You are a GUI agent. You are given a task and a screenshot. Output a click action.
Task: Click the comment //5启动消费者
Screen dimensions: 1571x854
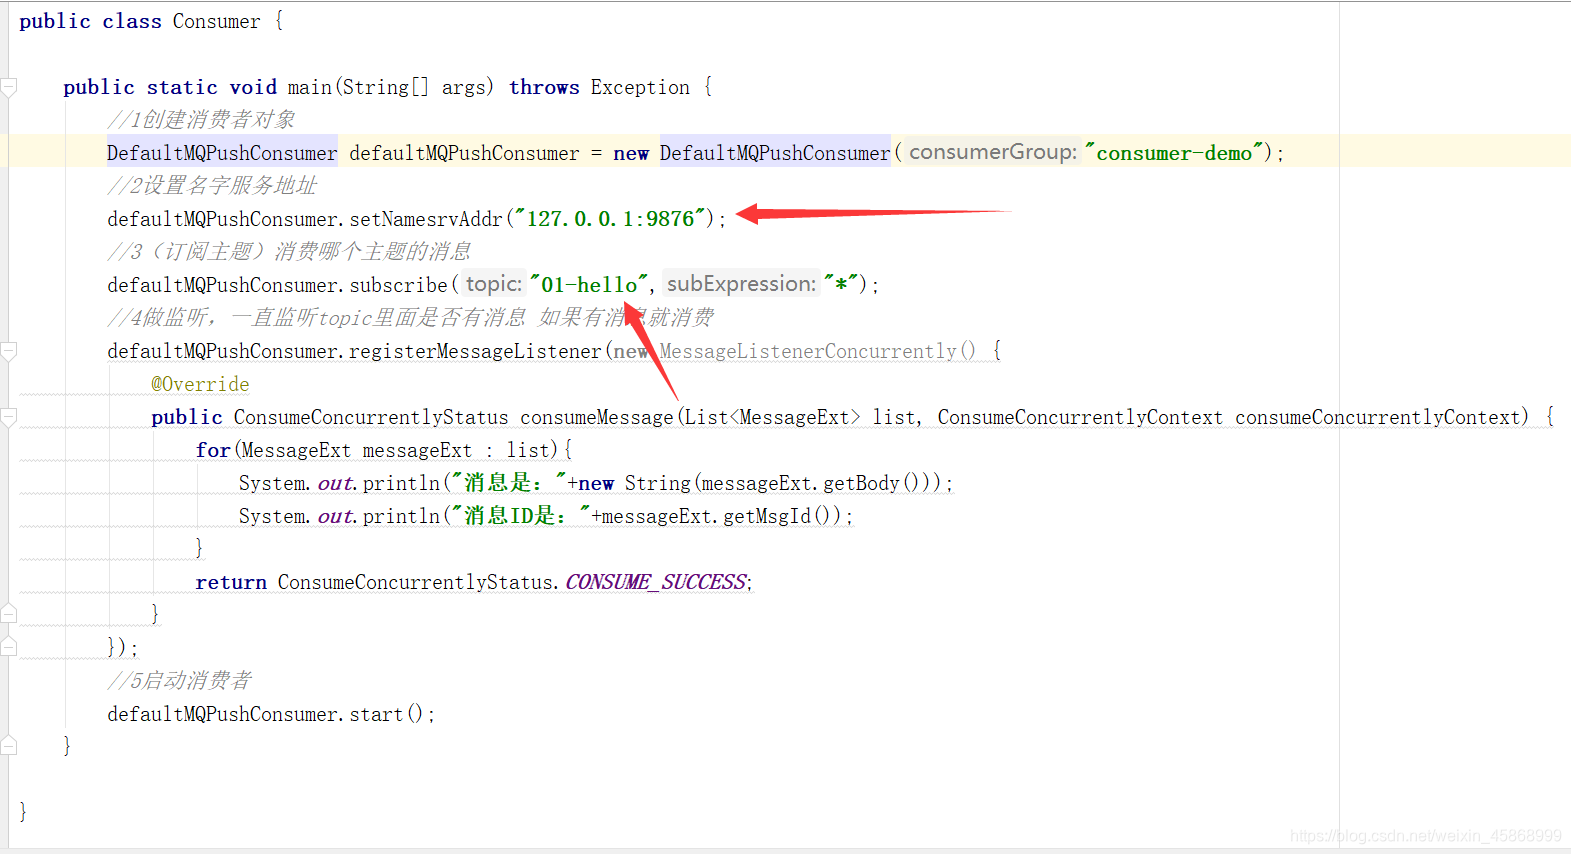[x=179, y=681]
